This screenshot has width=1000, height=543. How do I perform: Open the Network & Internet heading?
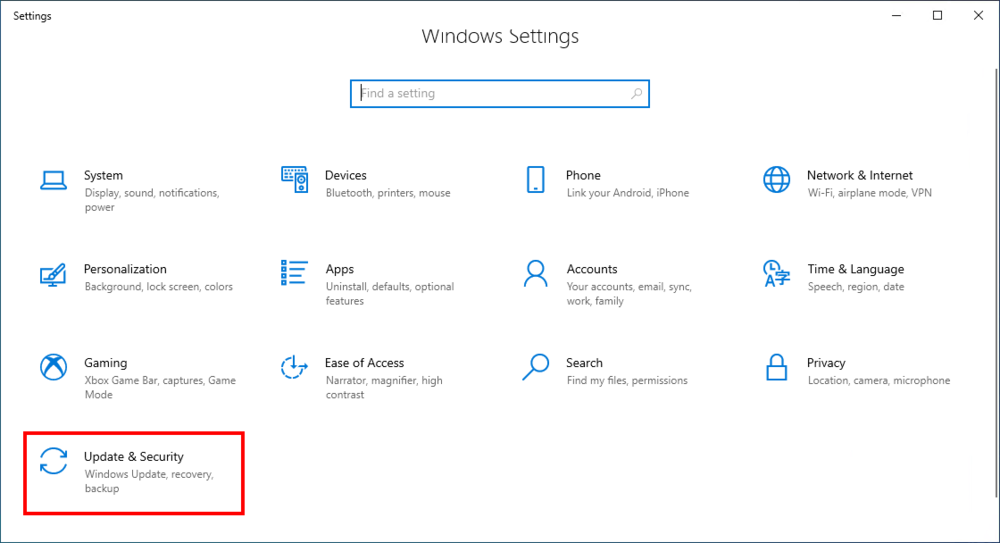(860, 175)
